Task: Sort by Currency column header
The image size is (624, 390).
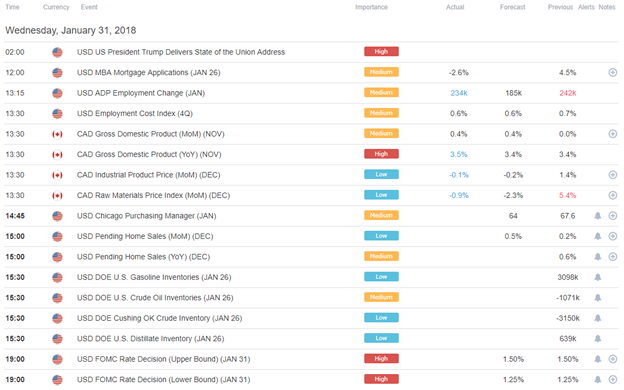Action: [x=56, y=7]
